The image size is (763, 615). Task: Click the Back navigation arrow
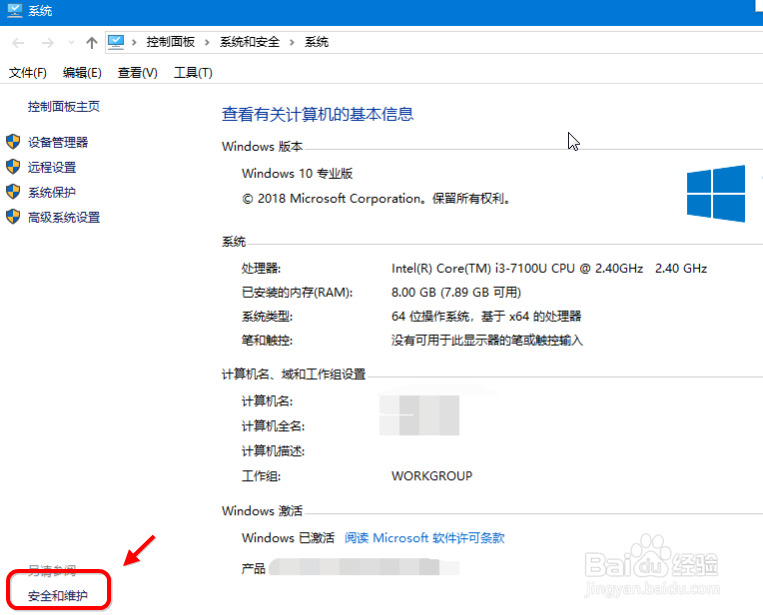pos(18,43)
